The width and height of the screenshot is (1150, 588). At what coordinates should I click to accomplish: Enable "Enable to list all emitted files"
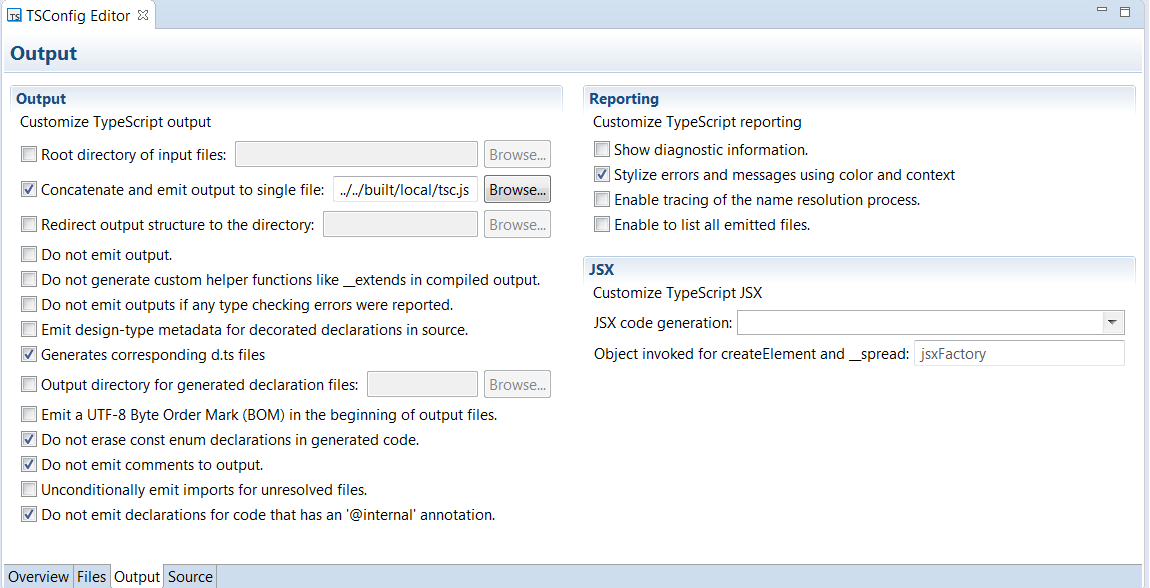point(601,225)
